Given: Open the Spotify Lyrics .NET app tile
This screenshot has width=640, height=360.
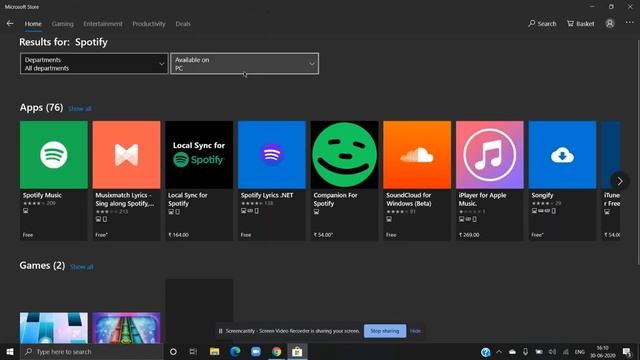Looking at the screenshot, I should point(271,180).
